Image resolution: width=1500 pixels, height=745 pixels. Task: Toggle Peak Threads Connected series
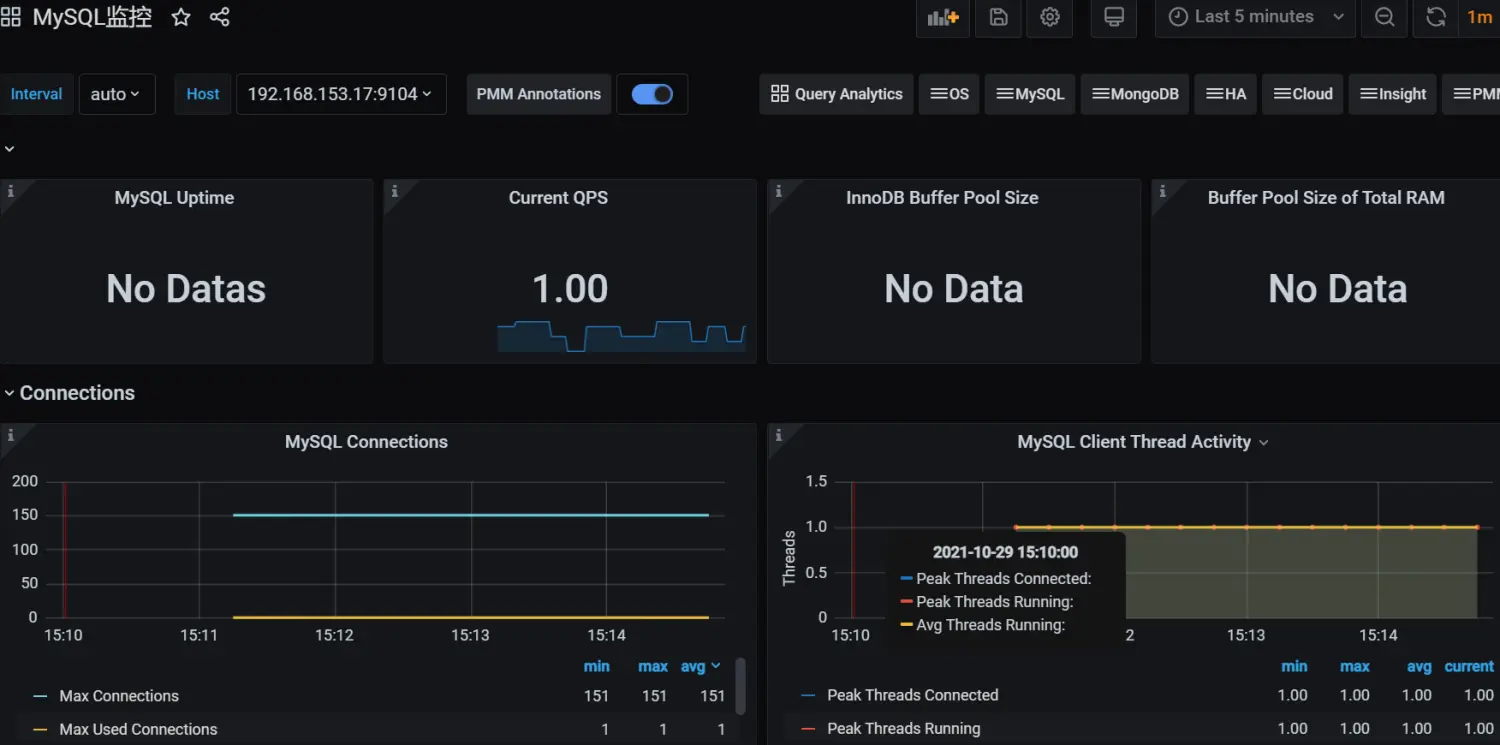913,695
